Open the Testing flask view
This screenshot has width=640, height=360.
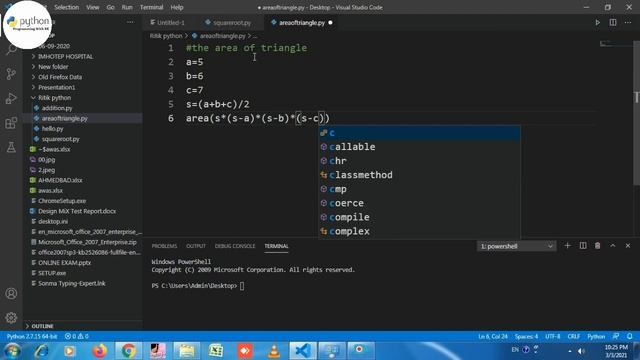tap(11, 147)
